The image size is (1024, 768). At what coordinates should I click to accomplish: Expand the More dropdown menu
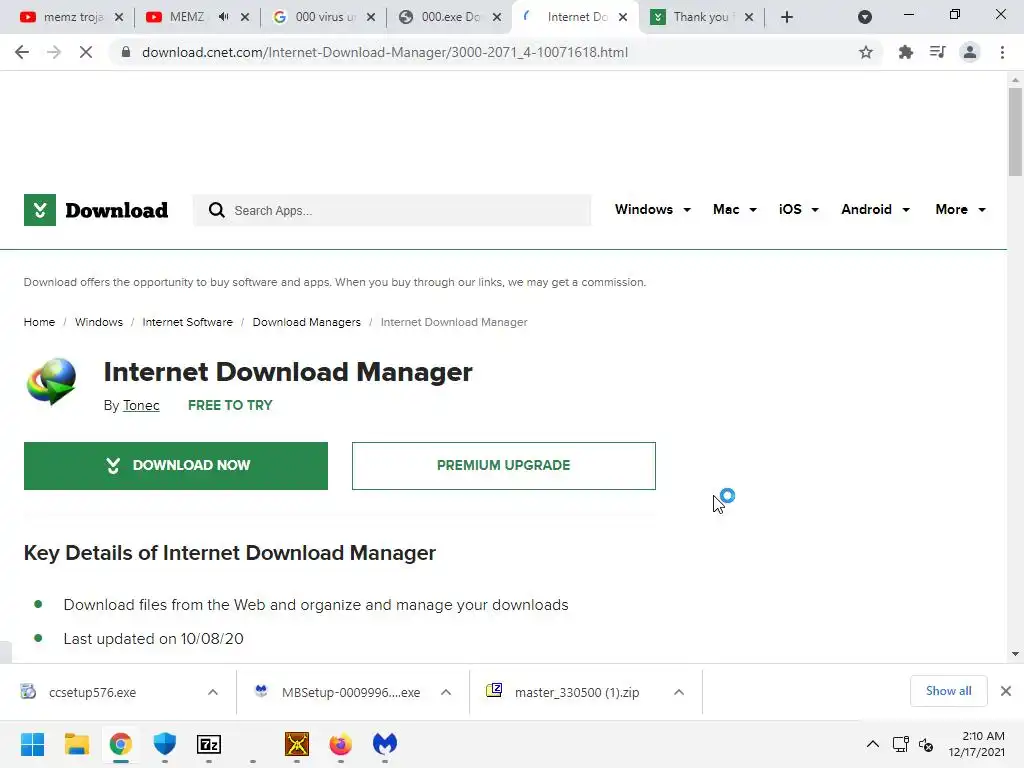961,210
